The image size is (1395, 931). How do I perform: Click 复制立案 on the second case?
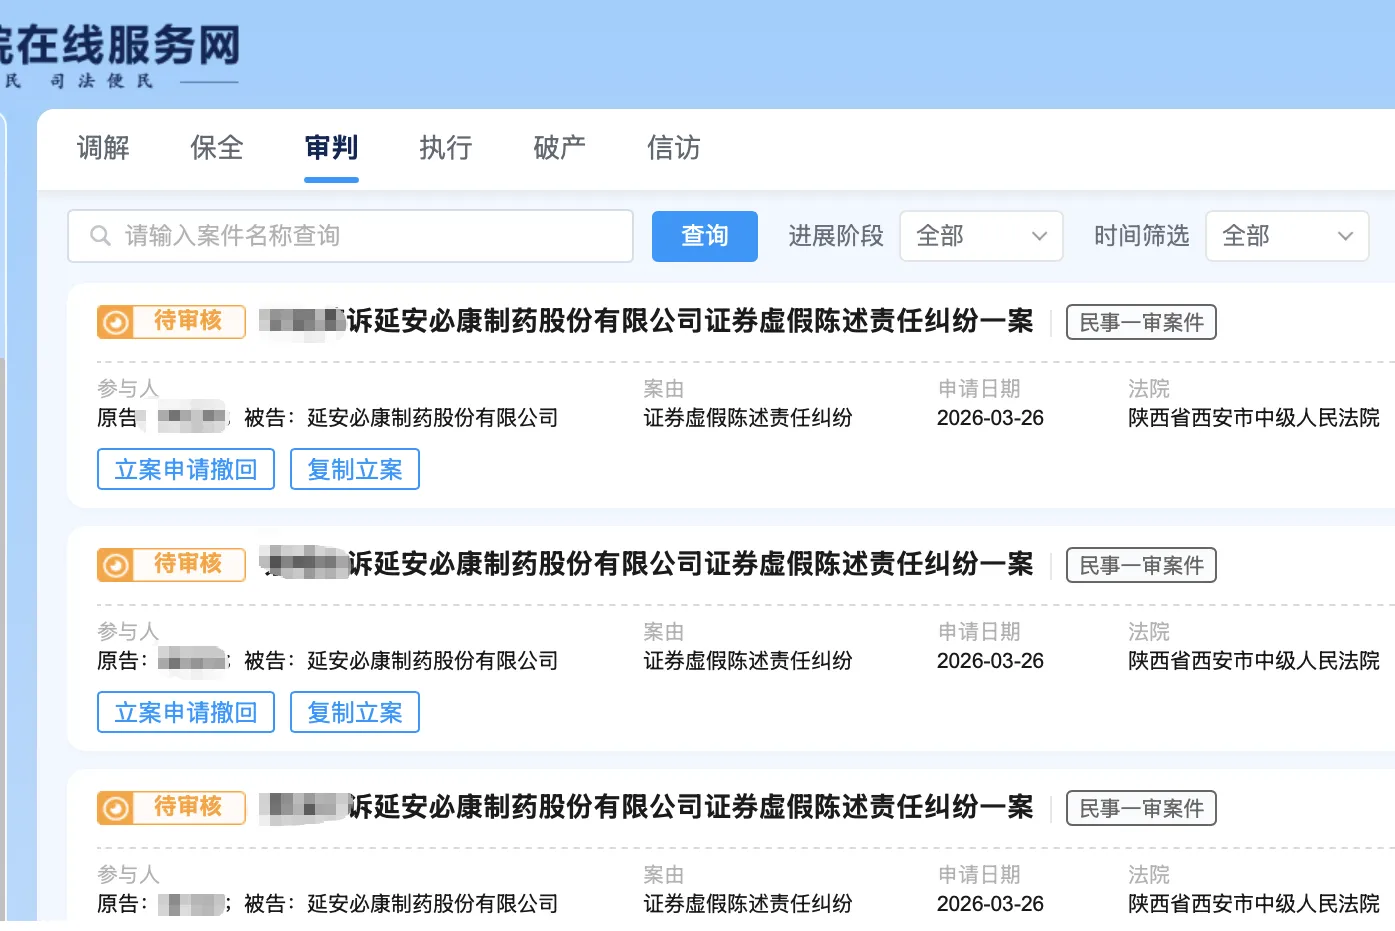[x=354, y=712]
